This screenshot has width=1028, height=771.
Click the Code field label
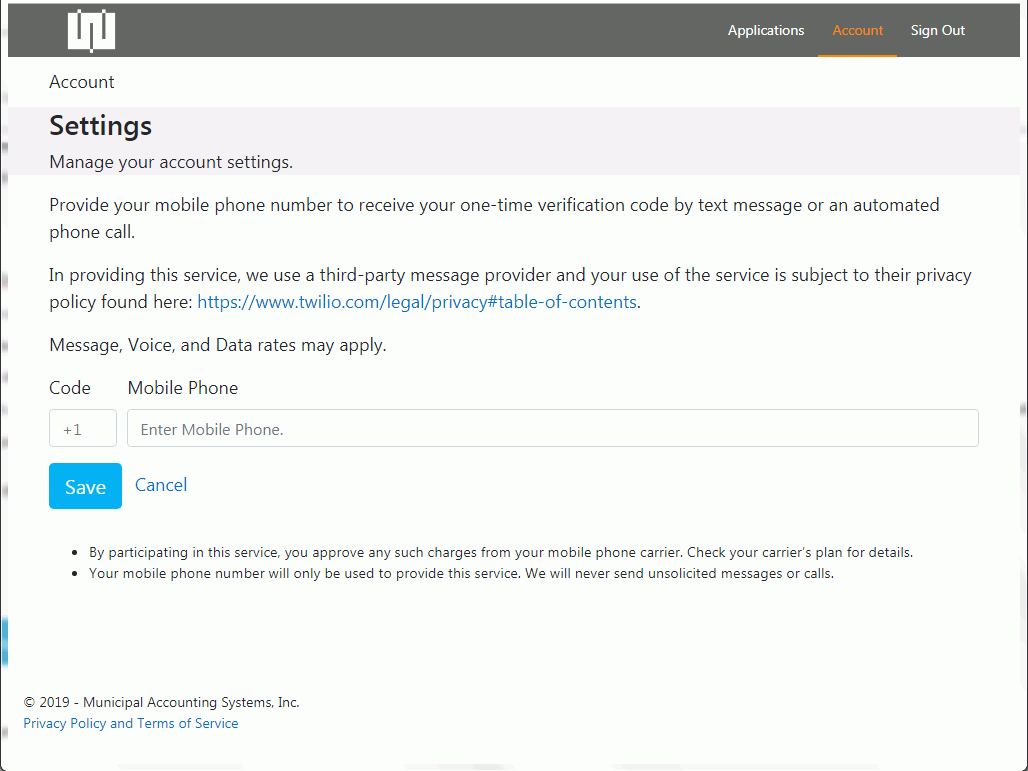pyautogui.click(x=70, y=388)
